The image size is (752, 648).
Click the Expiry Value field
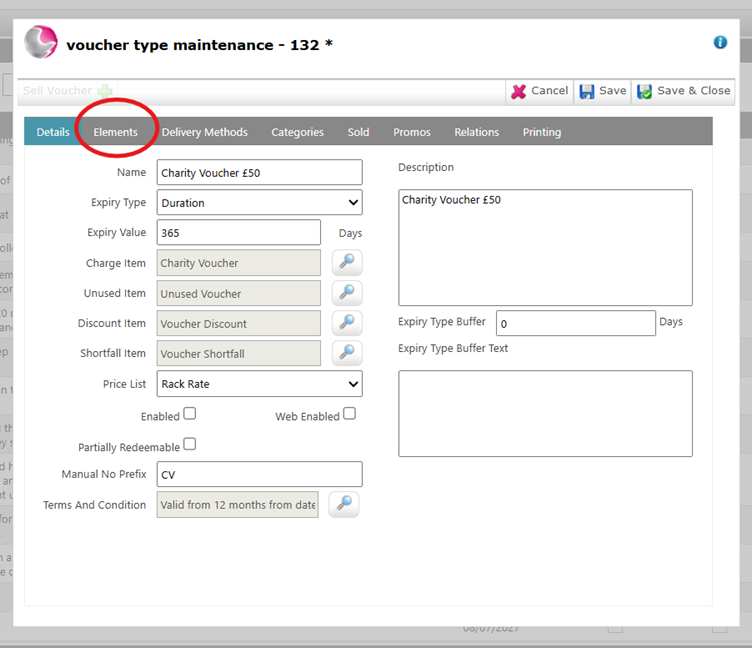click(239, 232)
